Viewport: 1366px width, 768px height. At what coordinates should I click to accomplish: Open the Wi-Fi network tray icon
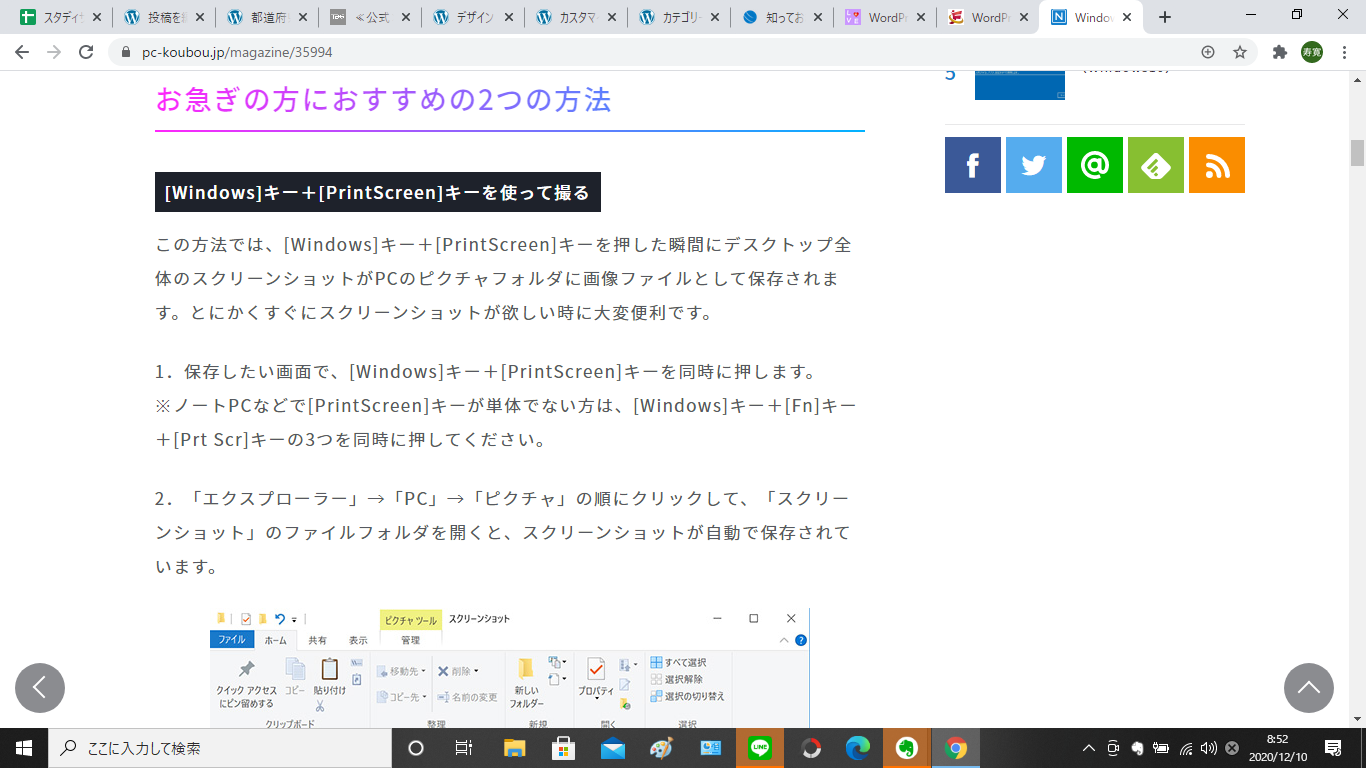coord(1185,748)
